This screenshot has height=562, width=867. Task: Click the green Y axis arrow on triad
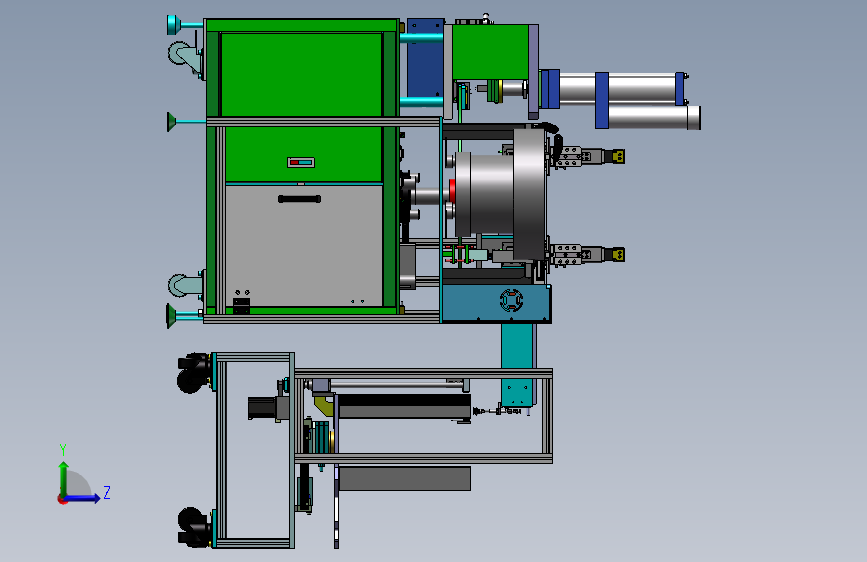click(64, 478)
